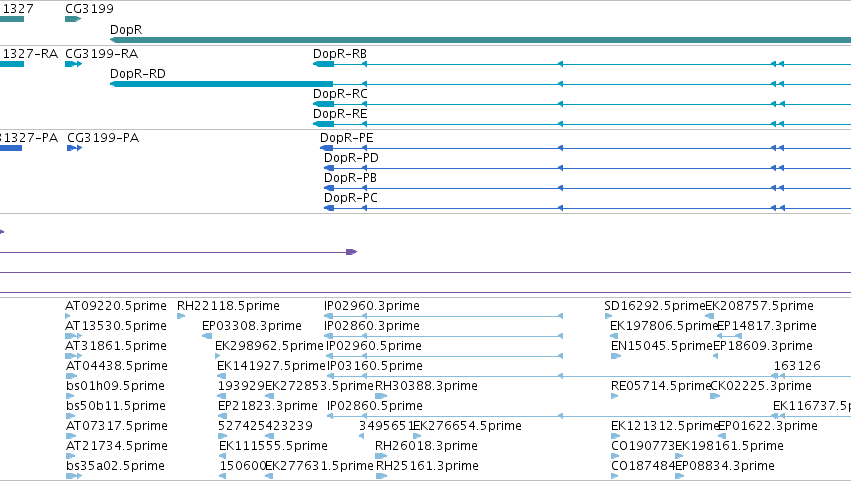Open the EP21823.3prime EST label
851x481 pixels.
pyautogui.click(x=268, y=407)
